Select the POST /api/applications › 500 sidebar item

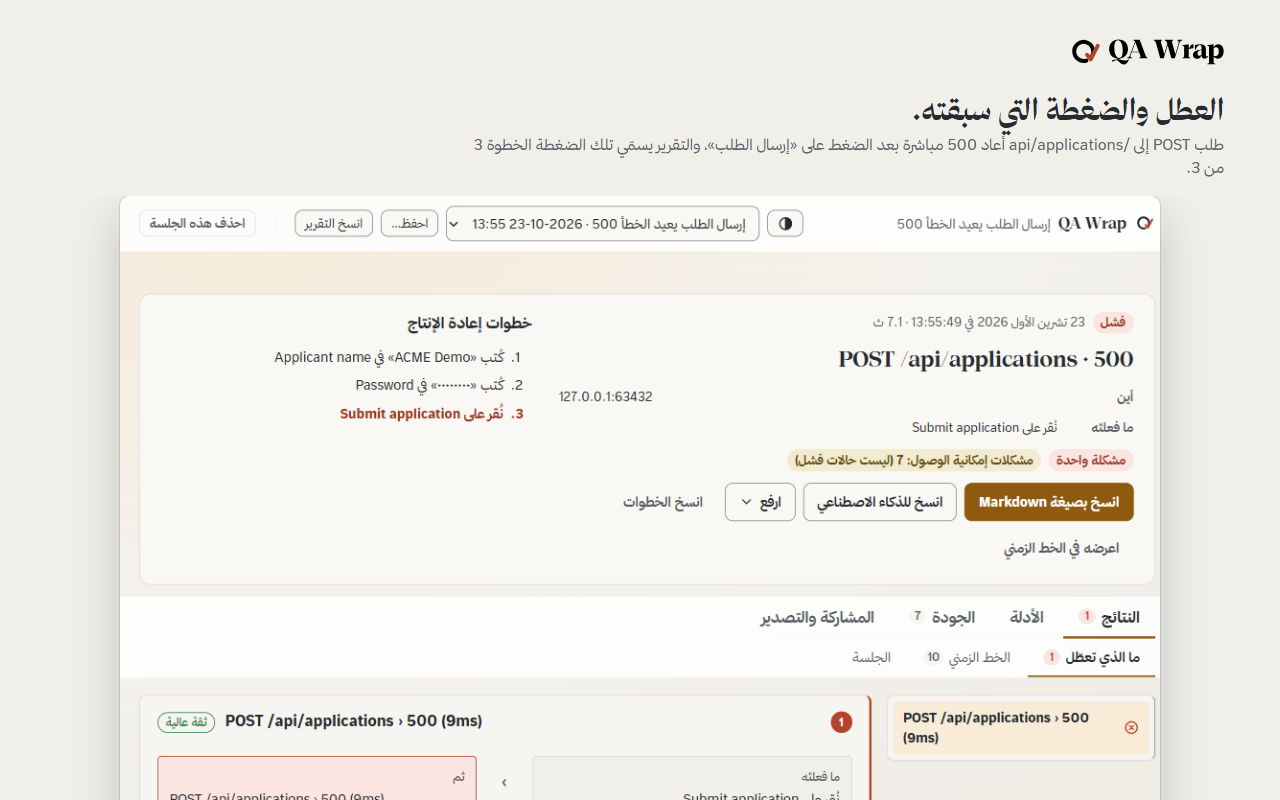tap(1020, 728)
